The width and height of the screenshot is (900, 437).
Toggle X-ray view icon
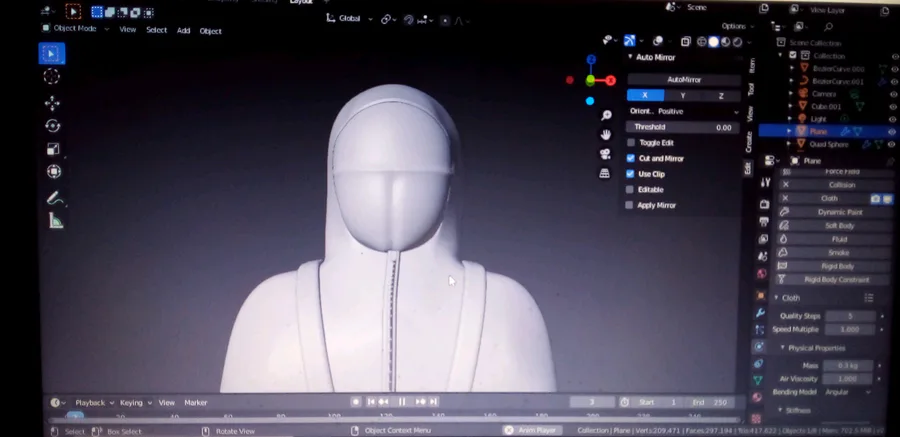(x=686, y=42)
